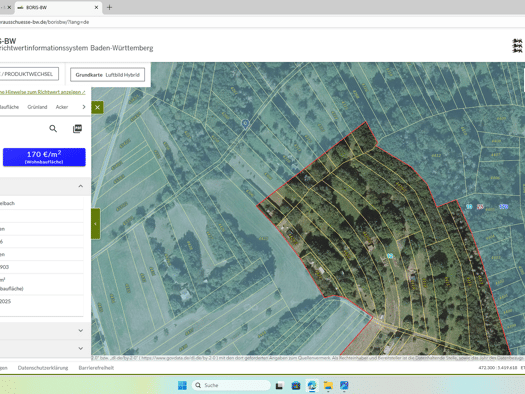Open Task View in the taskbar

tap(279, 386)
